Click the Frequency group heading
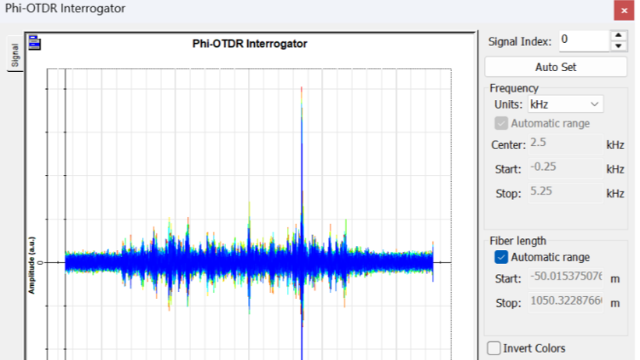The width and height of the screenshot is (640, 360). coord(514,88)
